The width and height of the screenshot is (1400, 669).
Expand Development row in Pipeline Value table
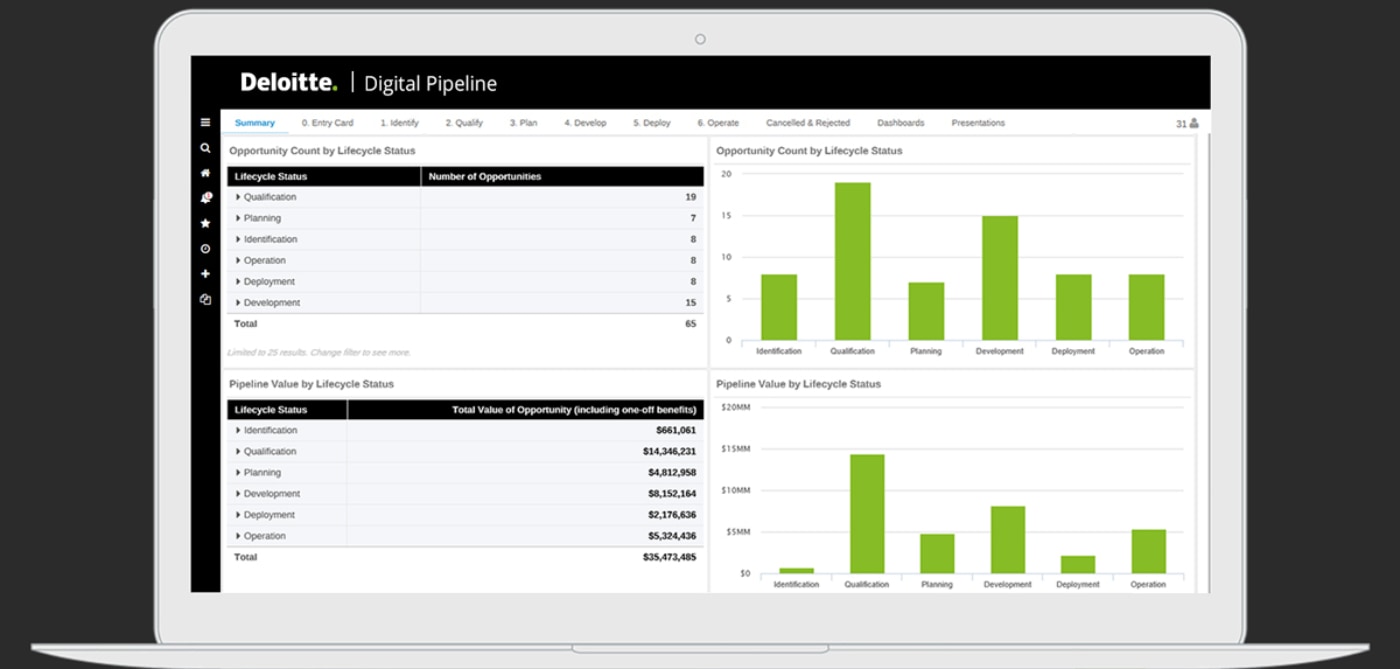click(x=238, y=493)
